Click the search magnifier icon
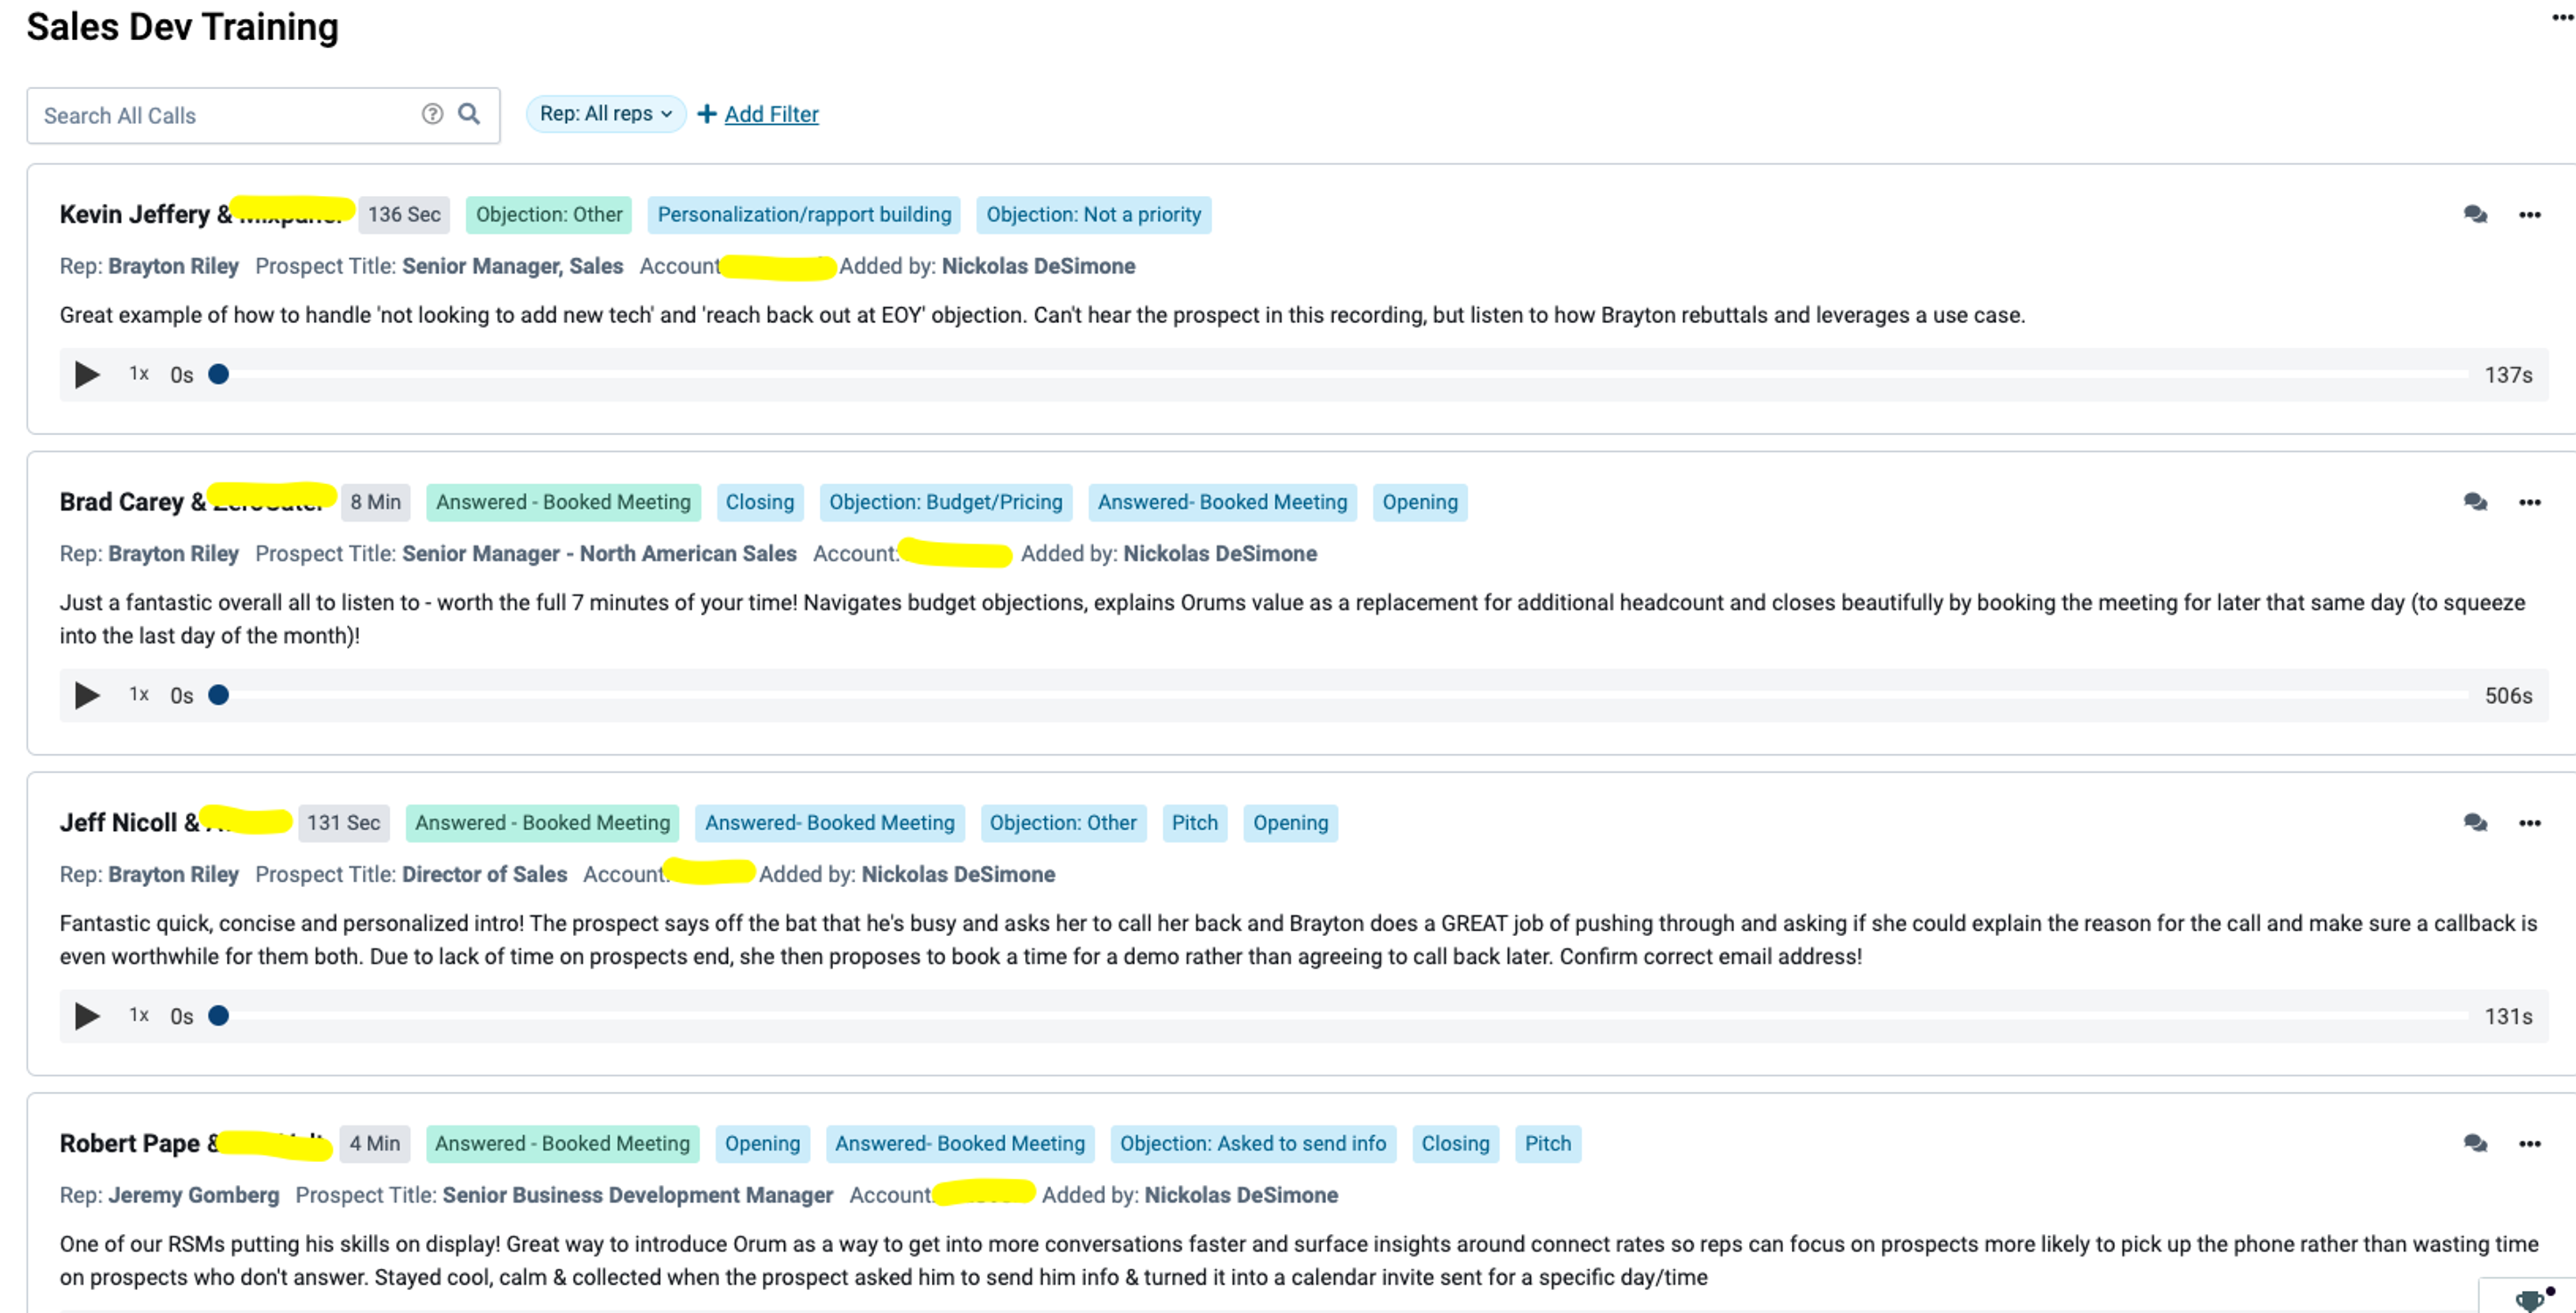This screenshot has width=2576, height=1313. click(469, 114)
